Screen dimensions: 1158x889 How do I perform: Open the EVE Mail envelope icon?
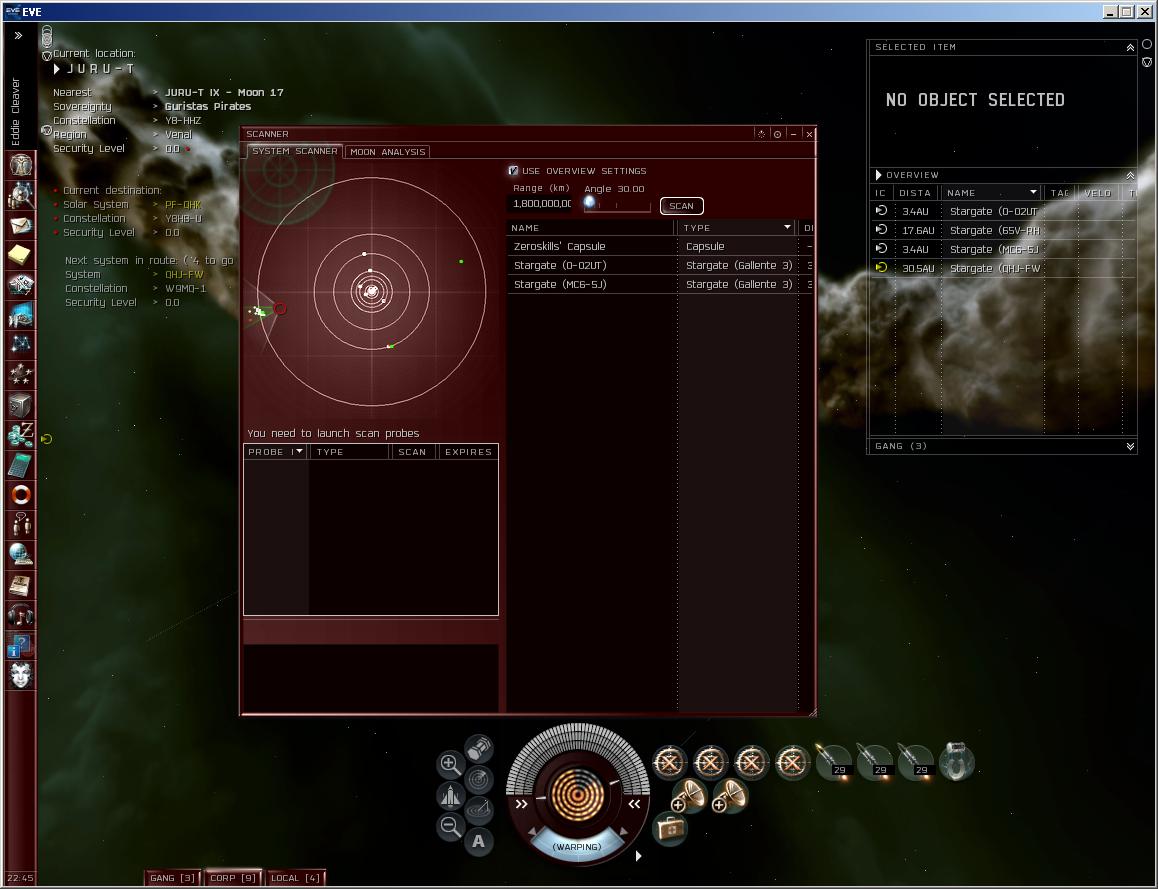21,224
